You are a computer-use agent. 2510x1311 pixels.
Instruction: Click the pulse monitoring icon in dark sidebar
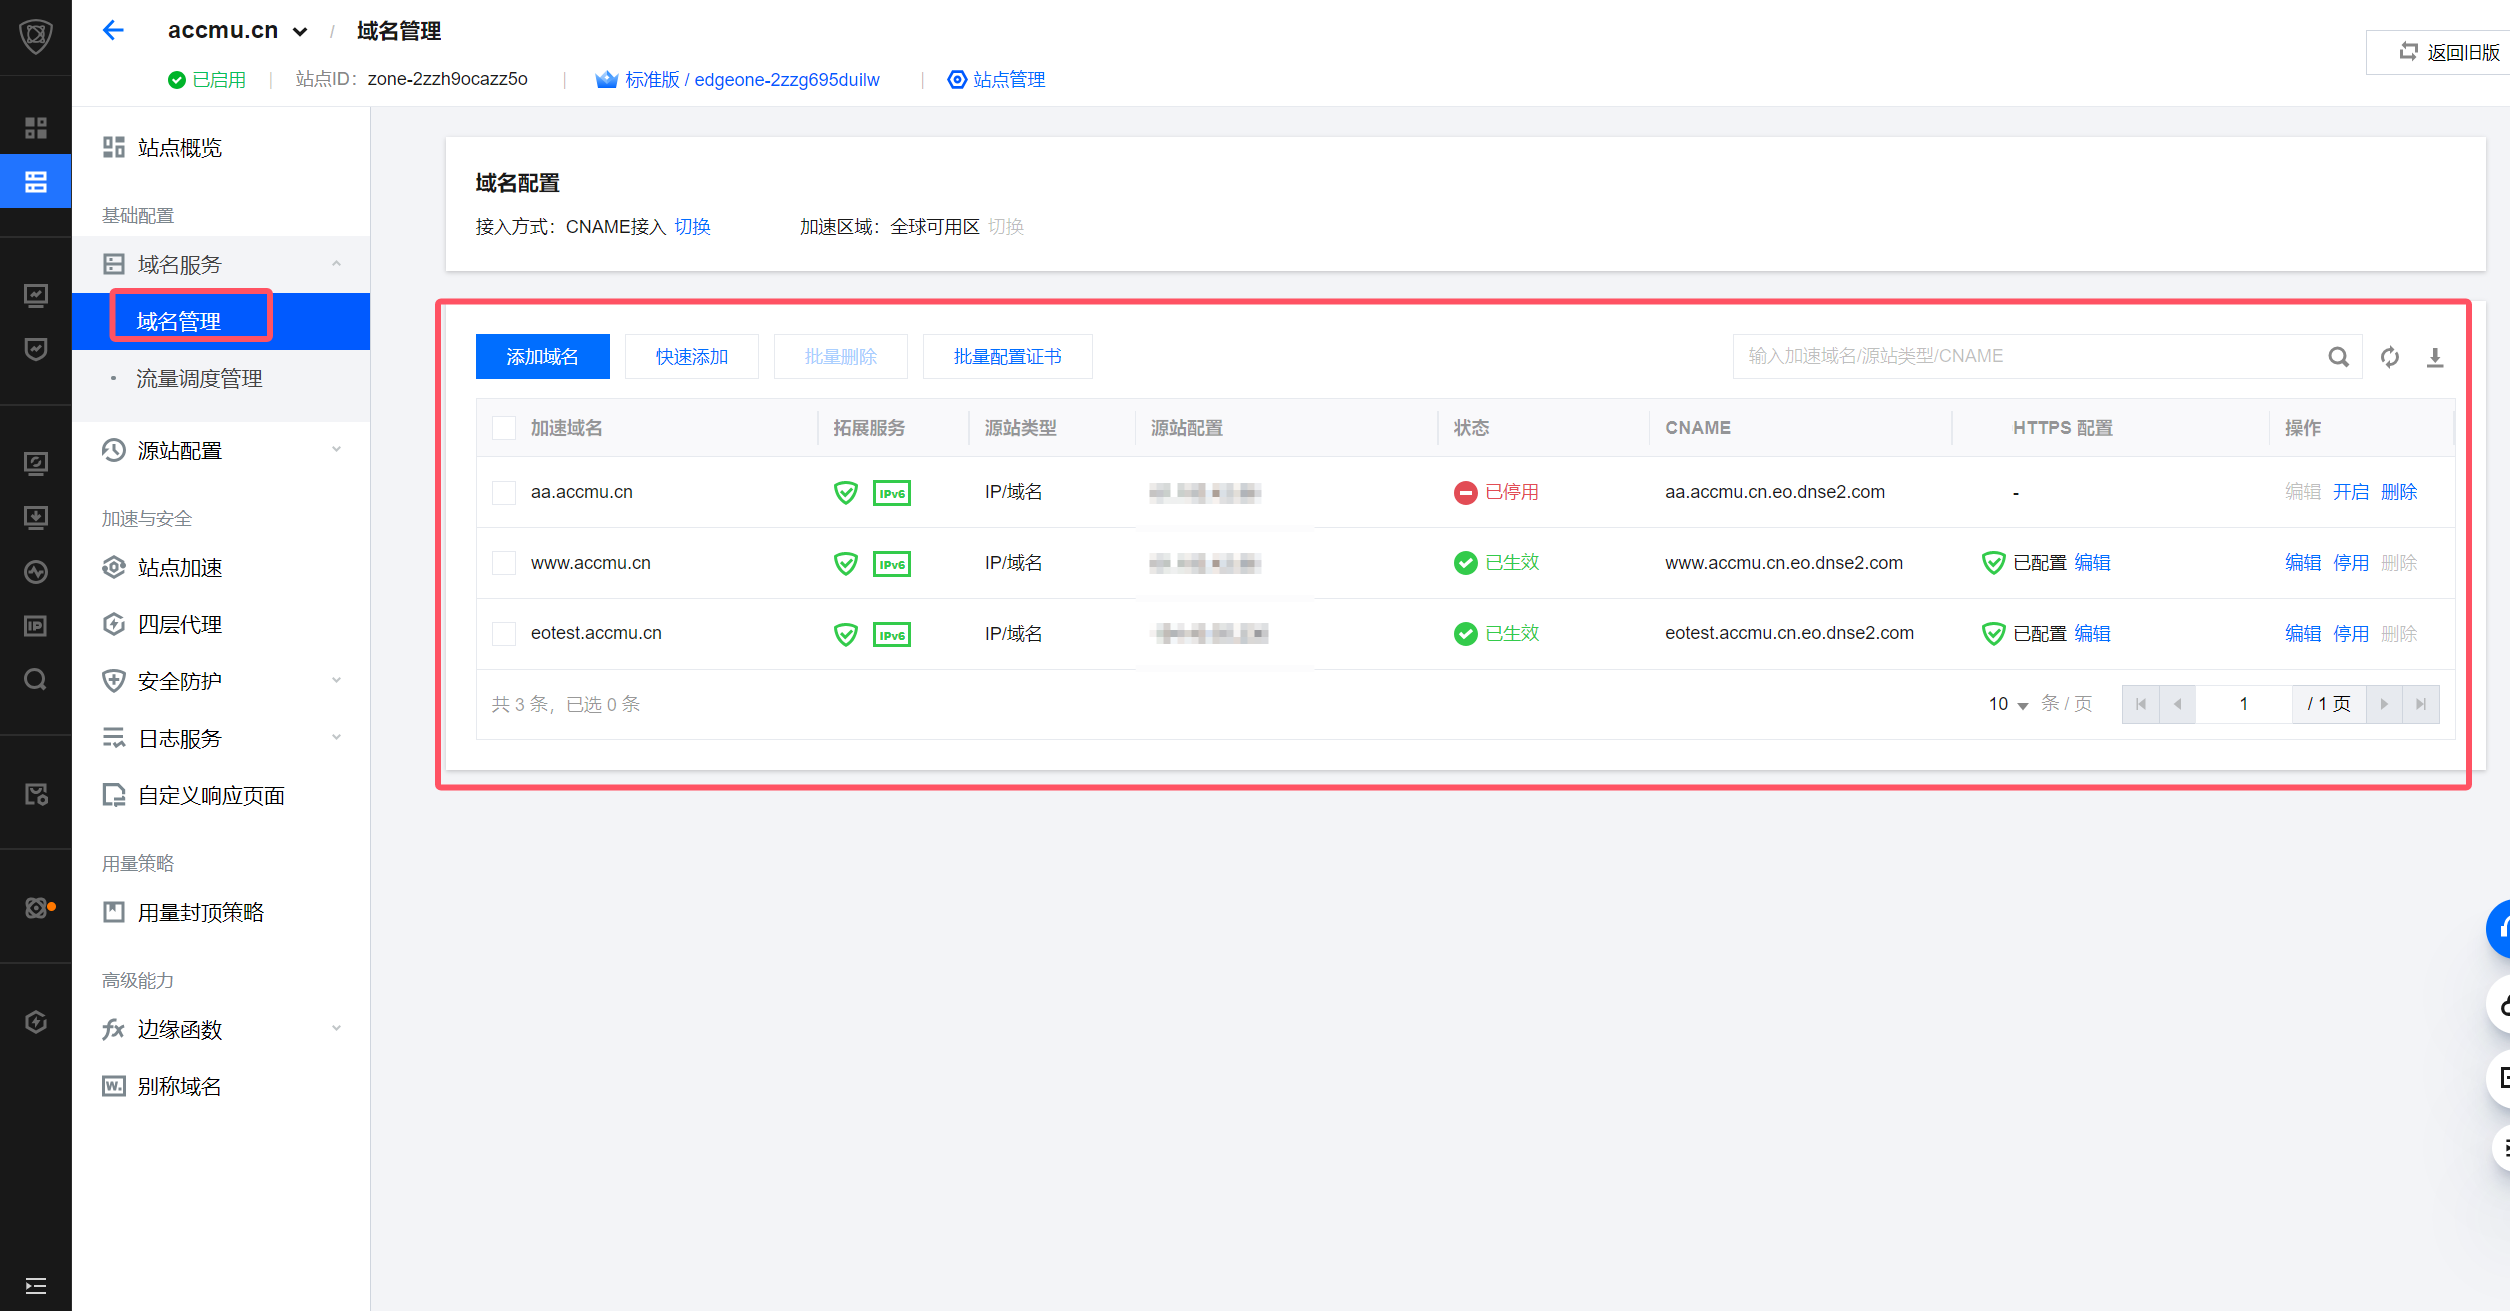click(x=36, y=572)
